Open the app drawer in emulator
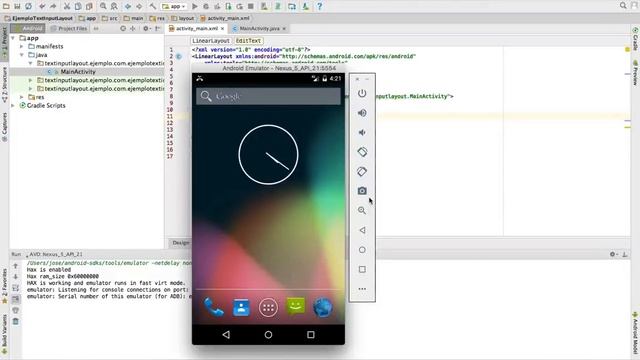 pos(268,308)
